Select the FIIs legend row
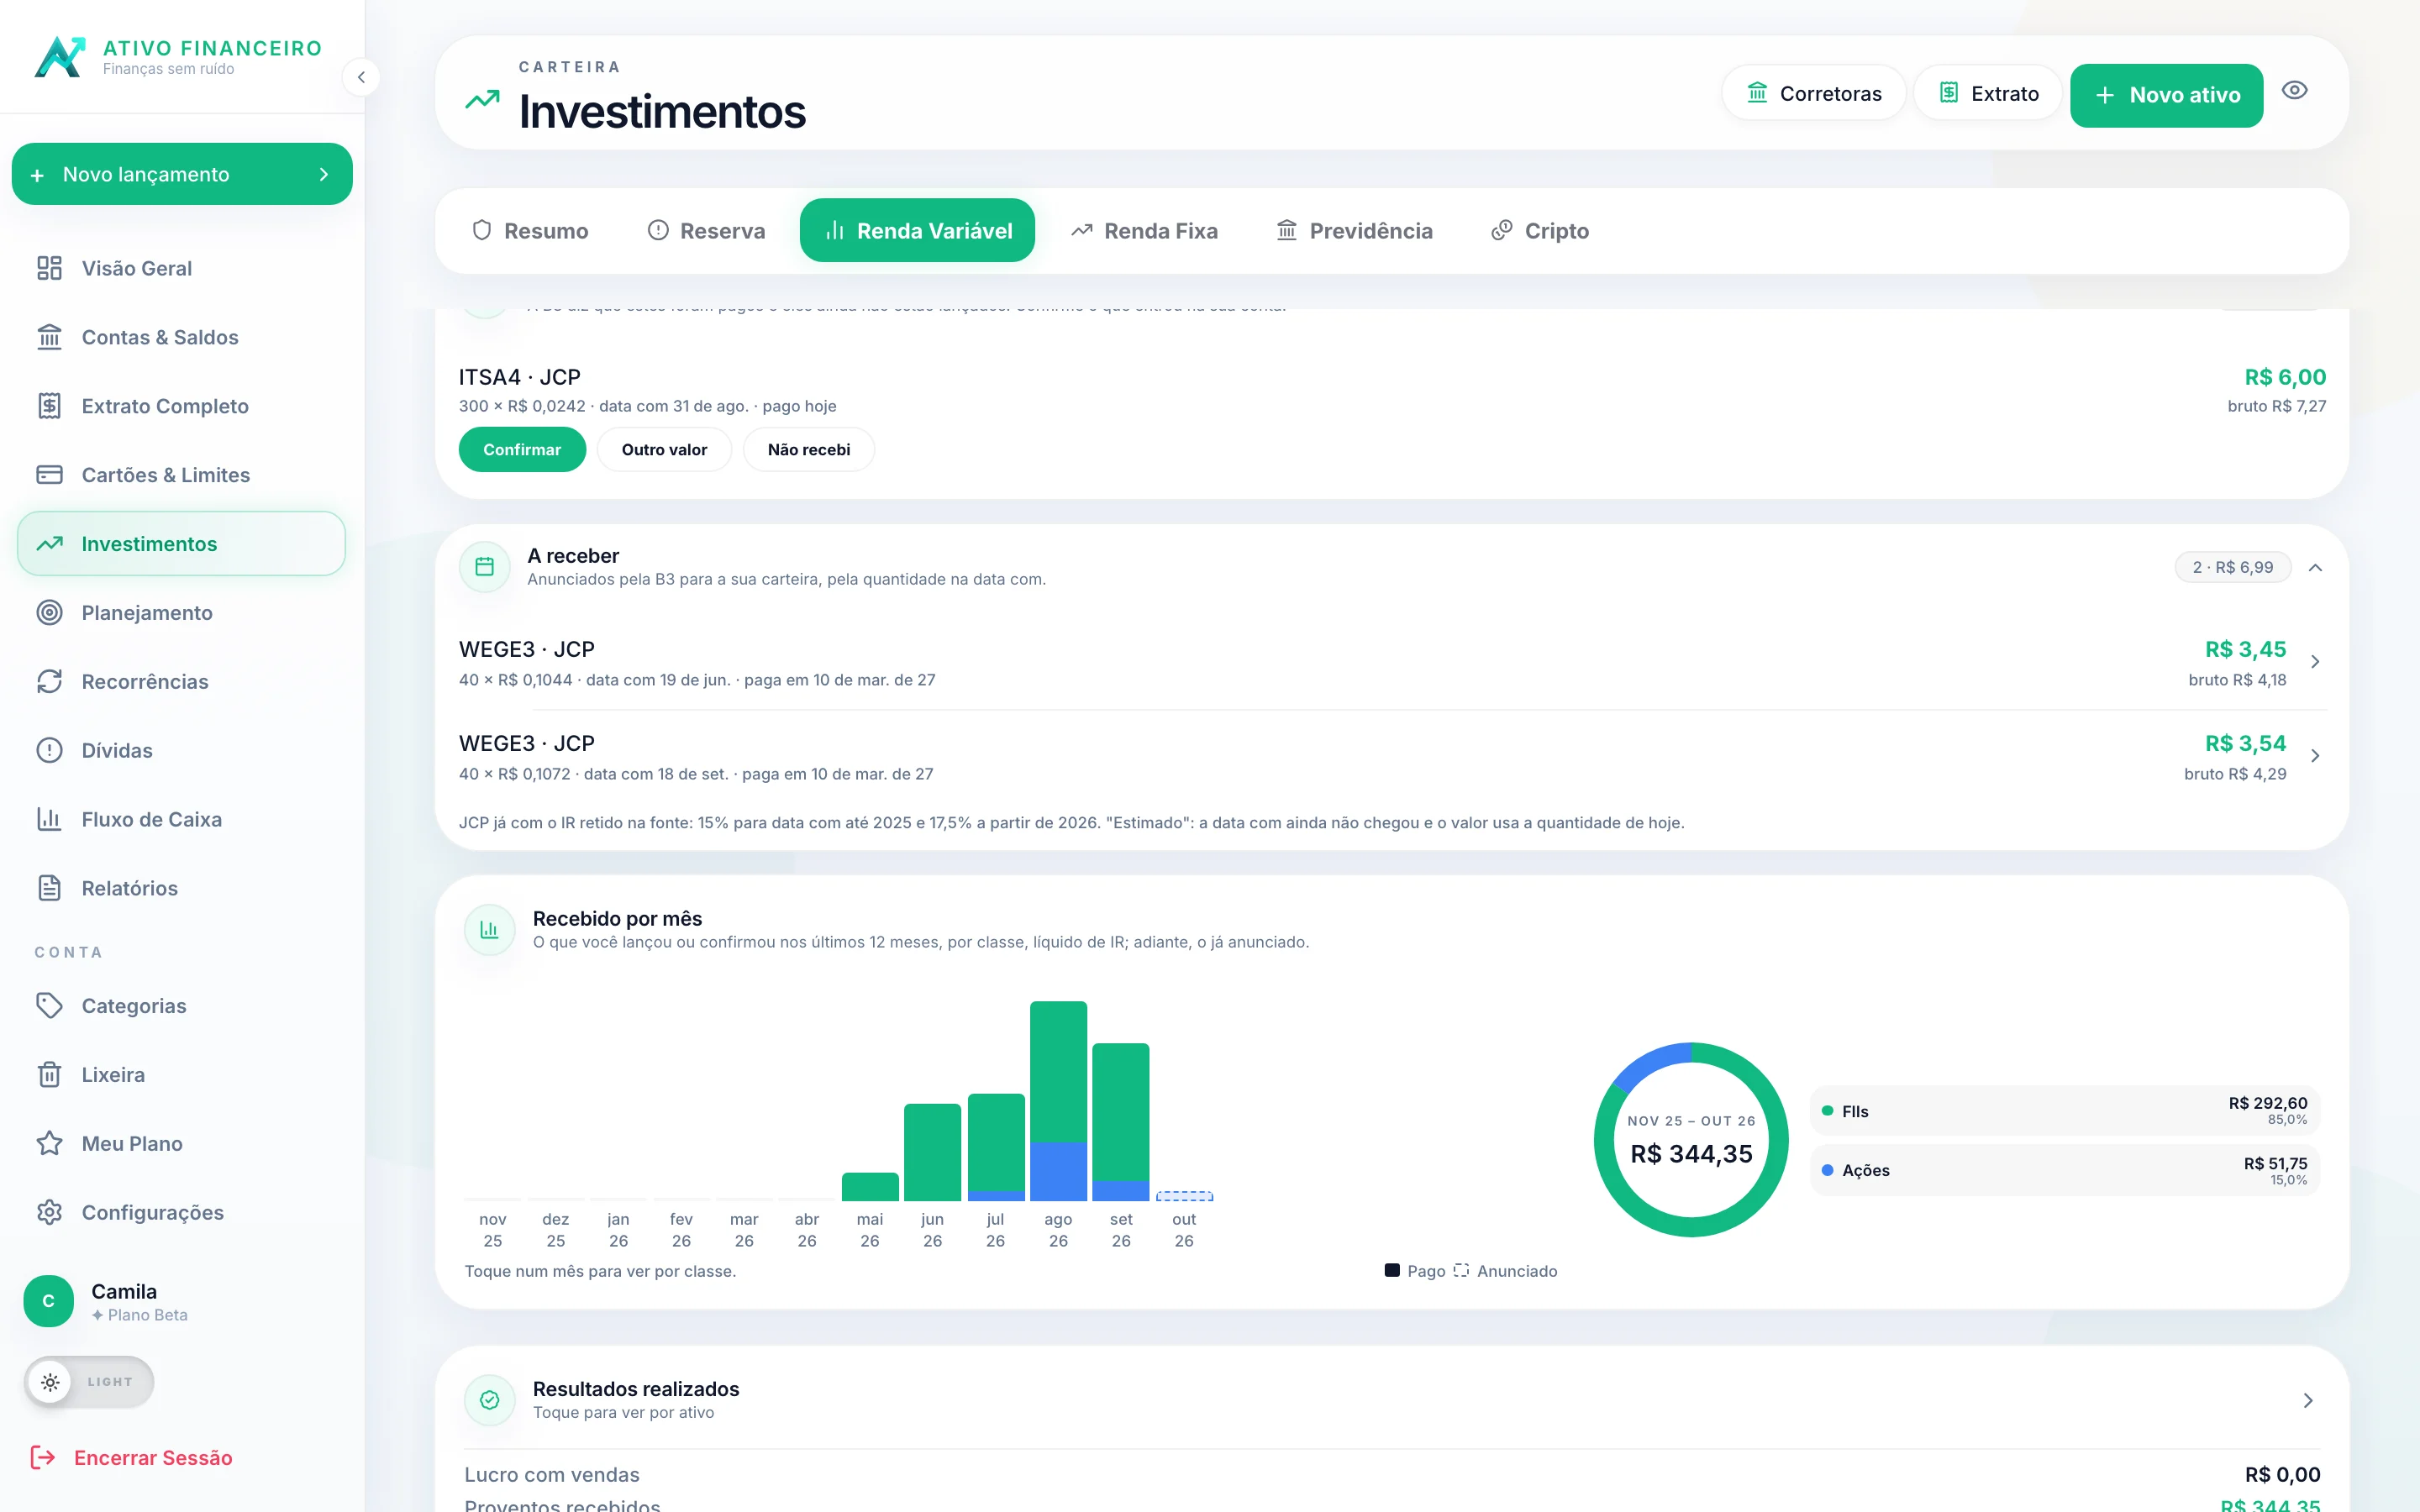 pos(2065,1111)
